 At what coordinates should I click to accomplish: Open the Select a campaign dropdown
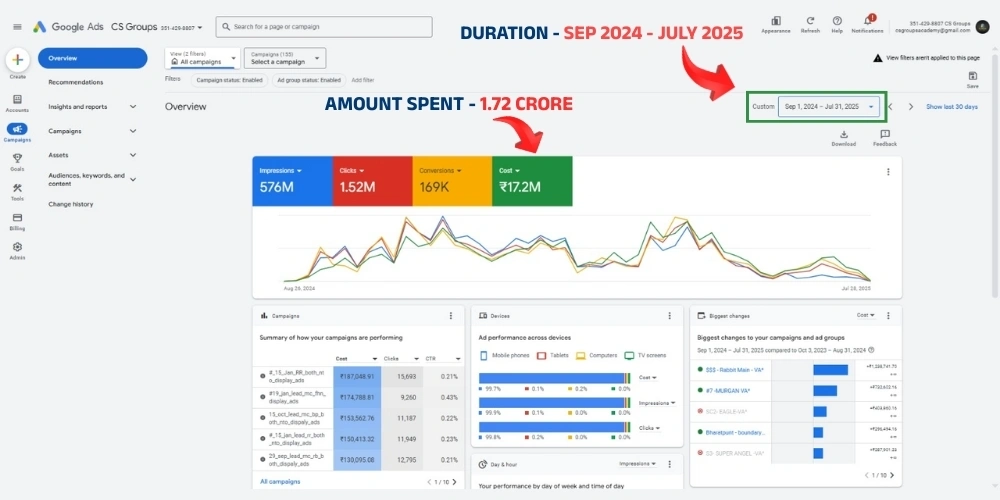click(x=284, y=58)
